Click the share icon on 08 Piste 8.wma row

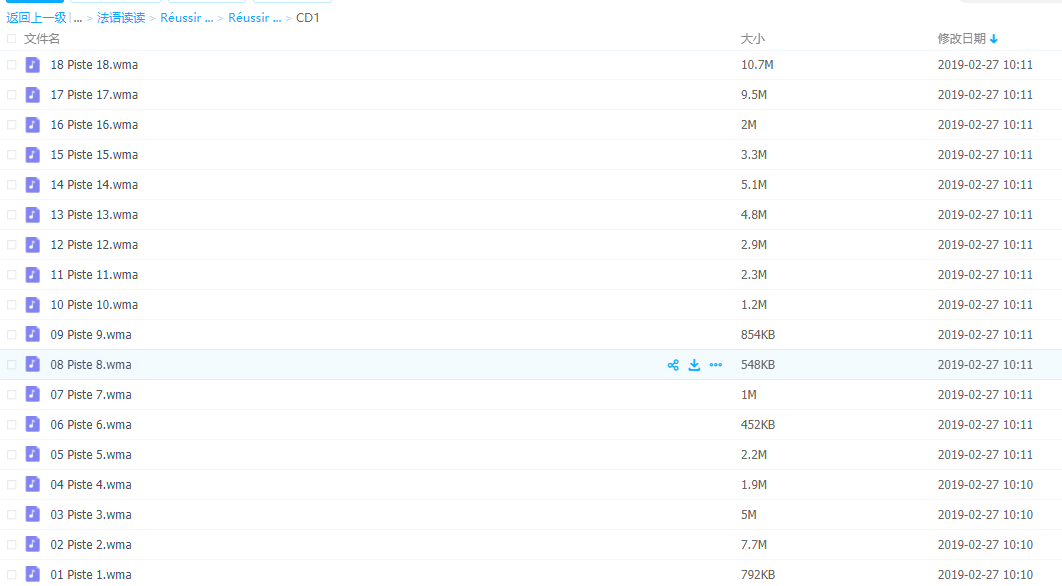[673, 365]
